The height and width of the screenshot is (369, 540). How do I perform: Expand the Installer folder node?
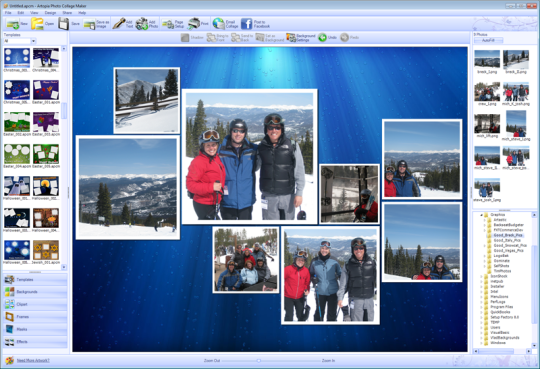pos(481,286)
